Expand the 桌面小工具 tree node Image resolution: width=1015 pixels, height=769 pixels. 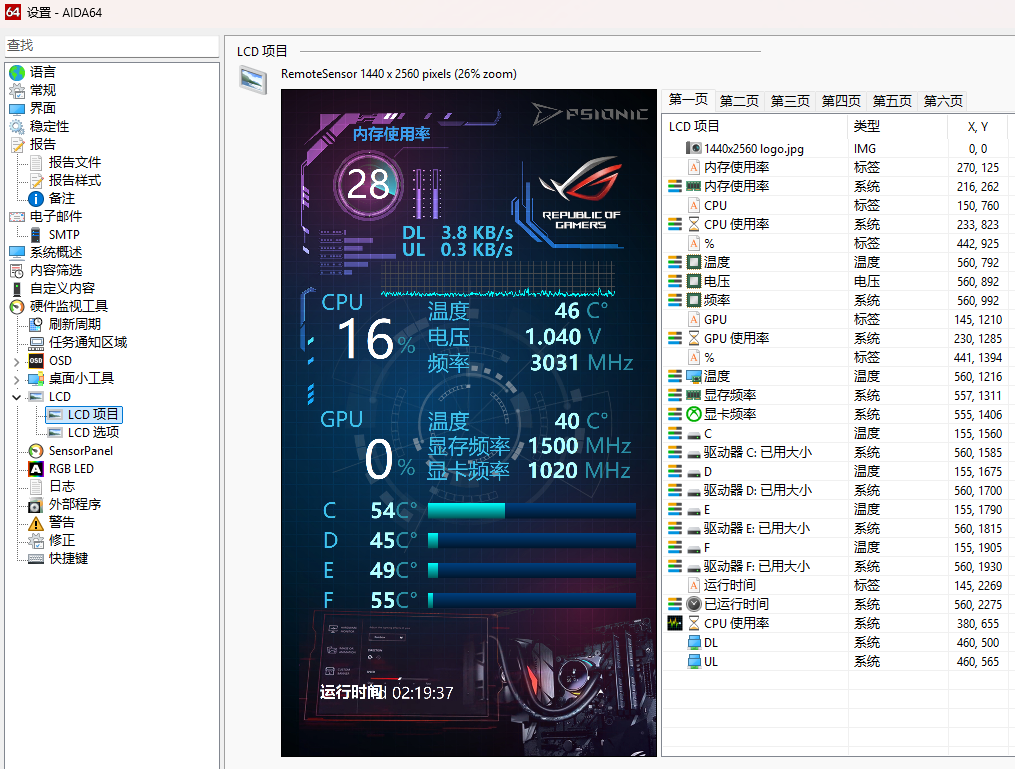pyautogui.click(x=16, y=379)
